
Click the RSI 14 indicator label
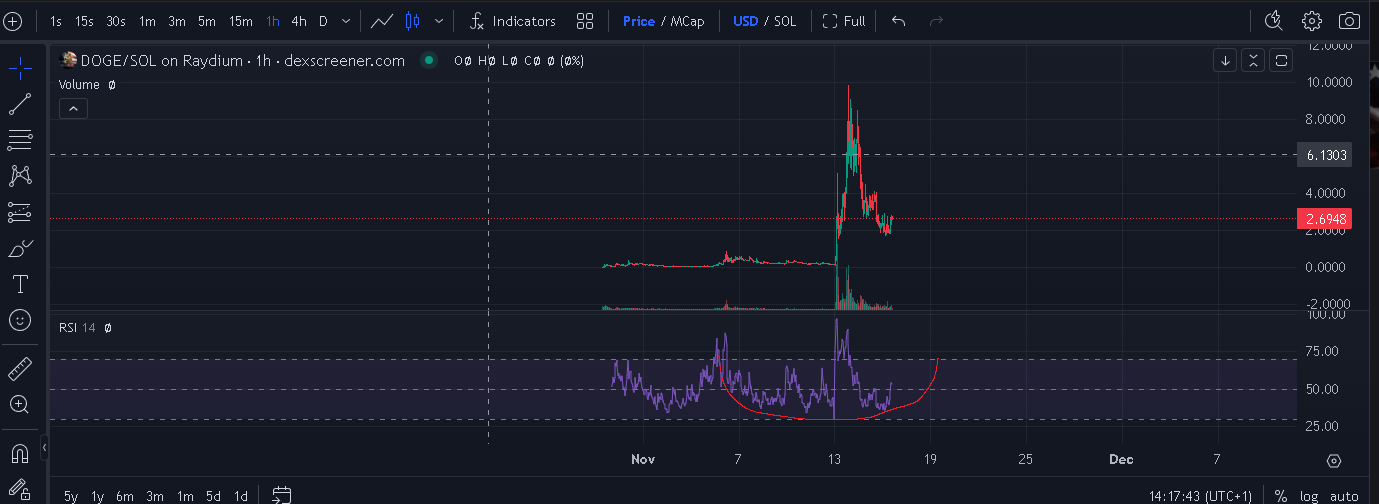tap(75, 327)
